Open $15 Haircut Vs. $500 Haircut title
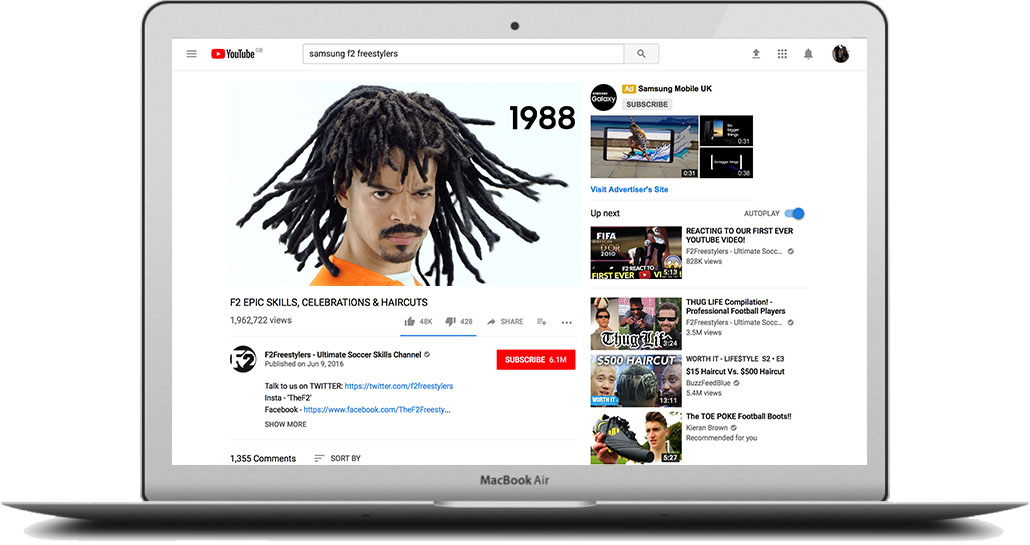 (735, 372)
